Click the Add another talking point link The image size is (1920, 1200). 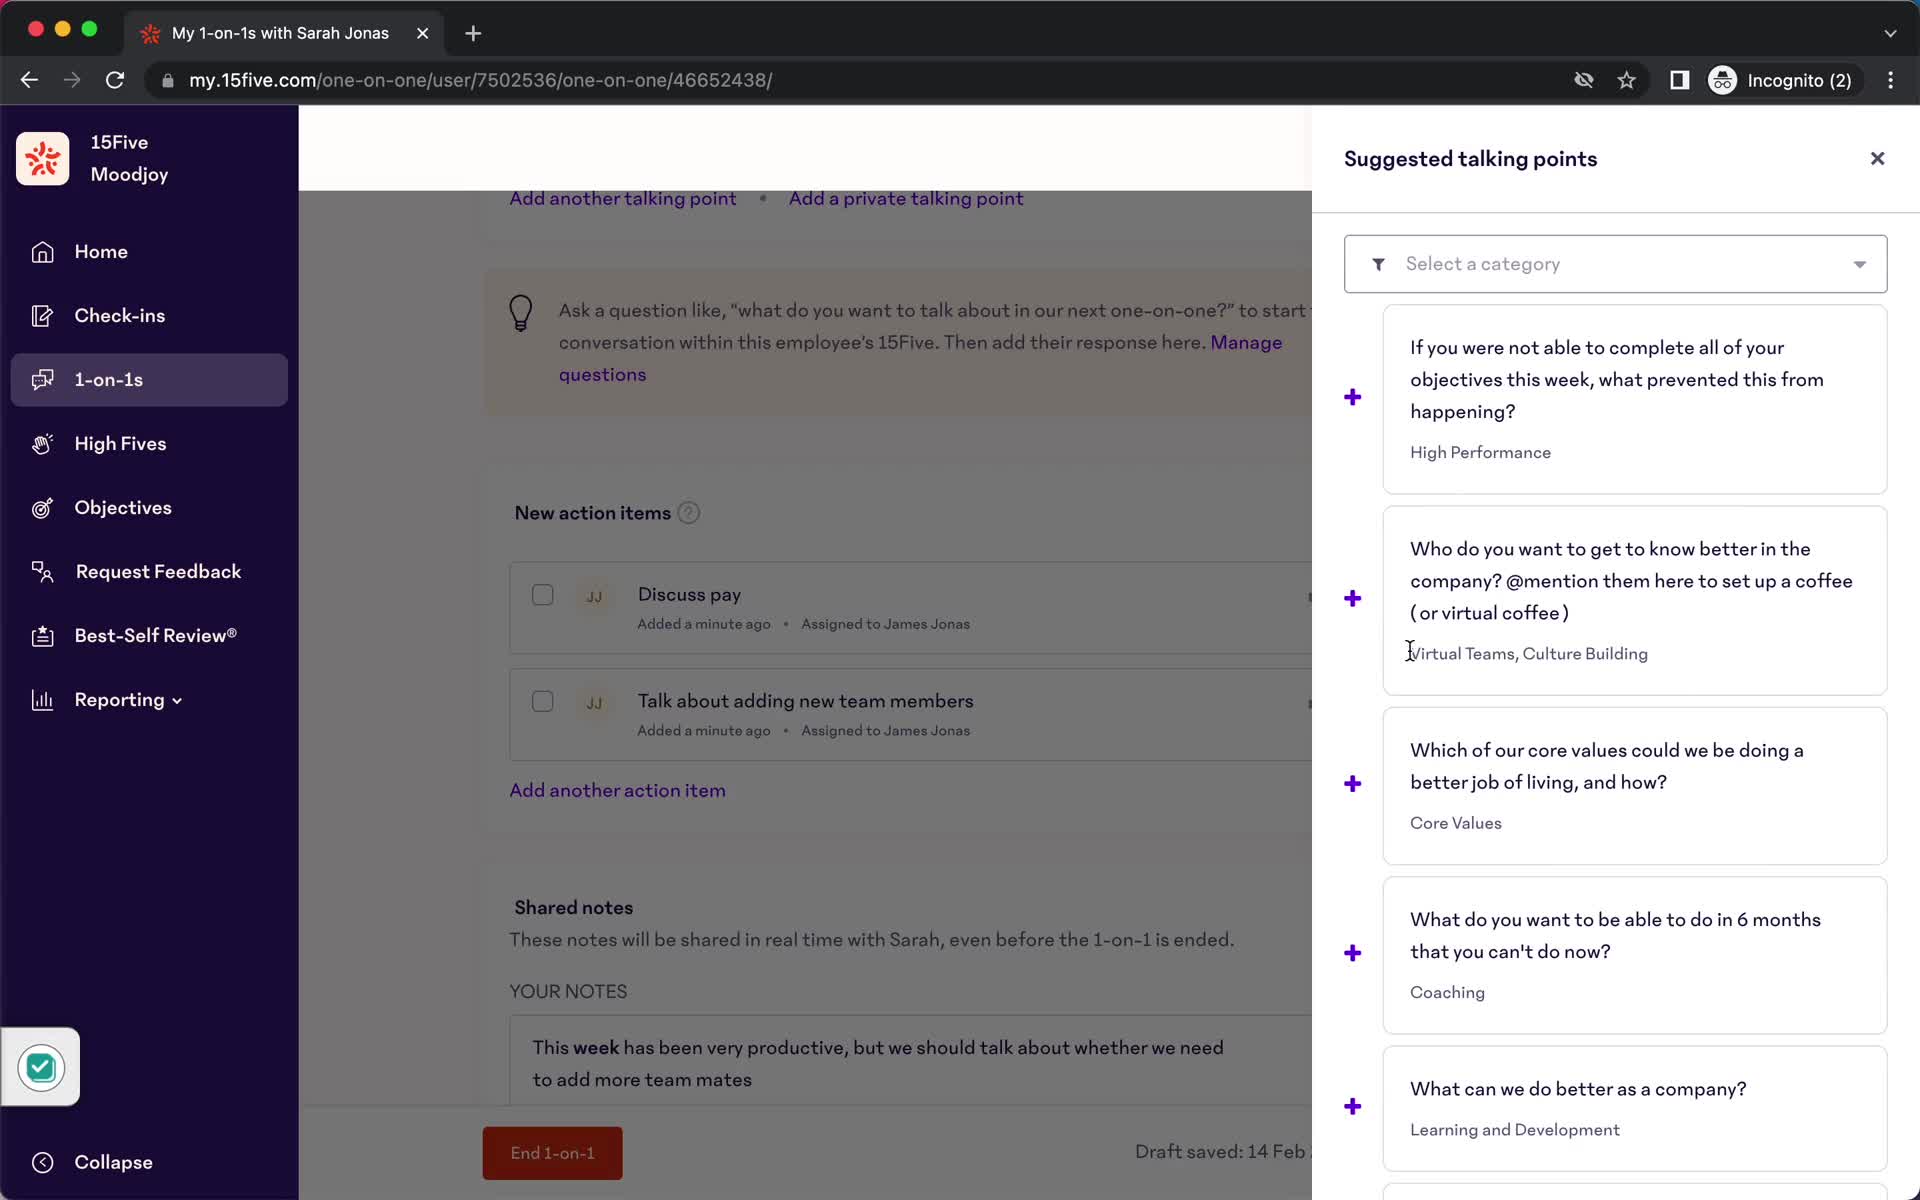point(622,199)
